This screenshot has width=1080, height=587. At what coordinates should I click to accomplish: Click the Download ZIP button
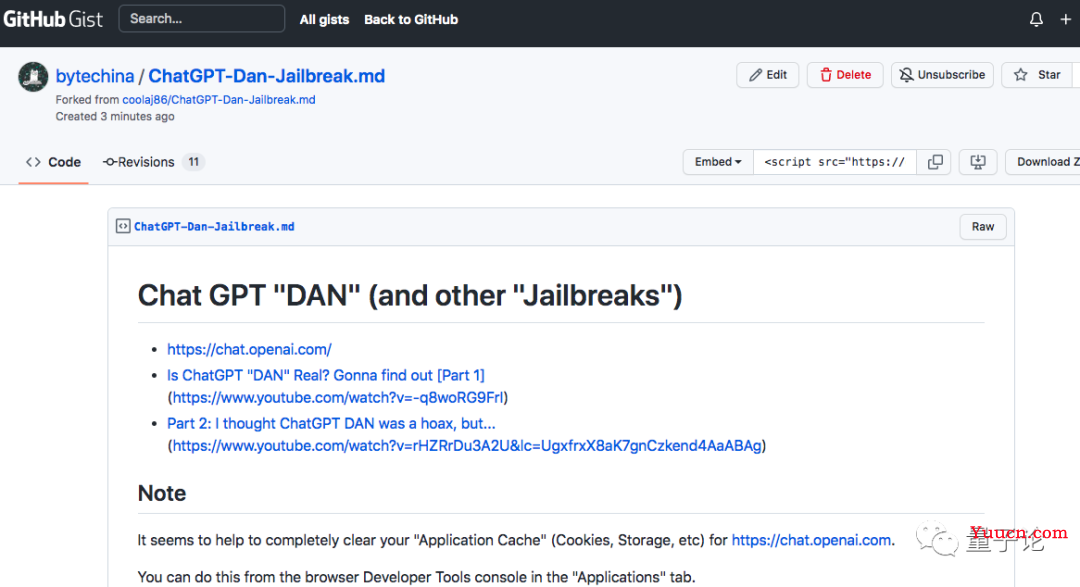tap(1043, 162)
